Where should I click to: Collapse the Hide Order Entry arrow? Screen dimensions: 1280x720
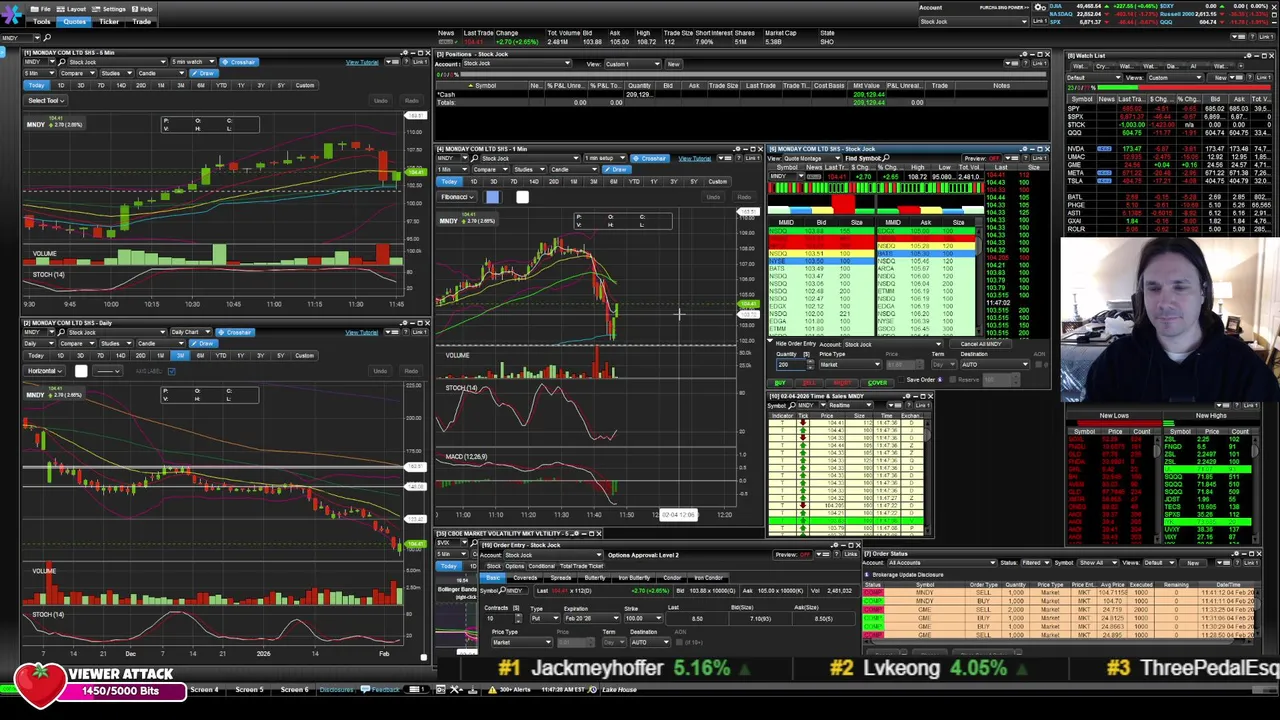769,343
